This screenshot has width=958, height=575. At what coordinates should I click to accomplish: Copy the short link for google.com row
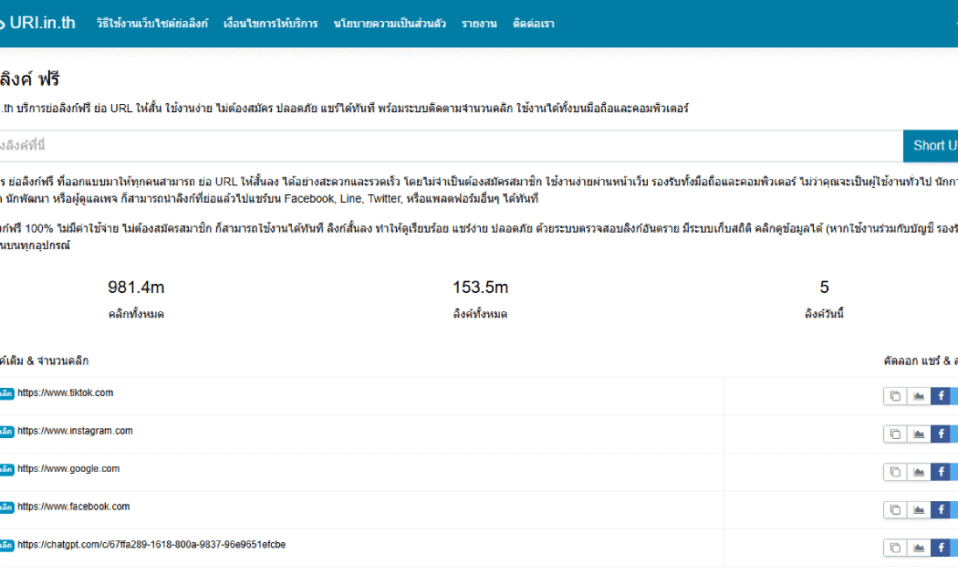point(895,472)
